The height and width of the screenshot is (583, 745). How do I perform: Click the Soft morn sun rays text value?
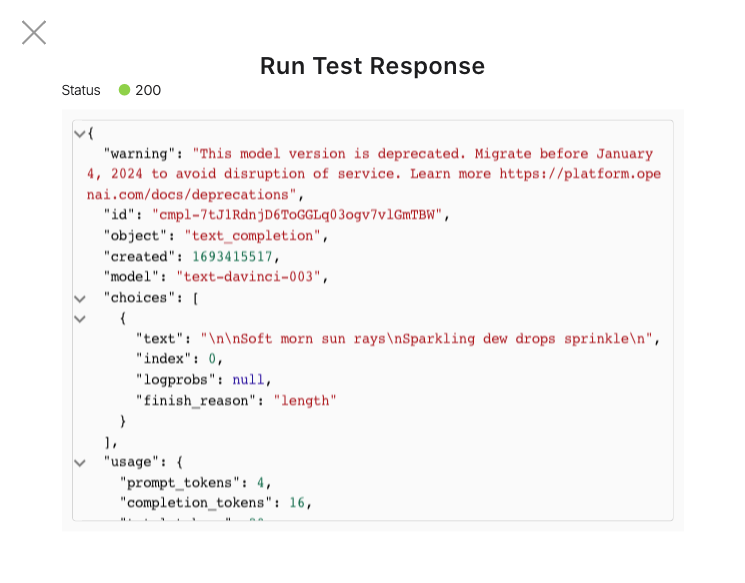click(426, 339)
